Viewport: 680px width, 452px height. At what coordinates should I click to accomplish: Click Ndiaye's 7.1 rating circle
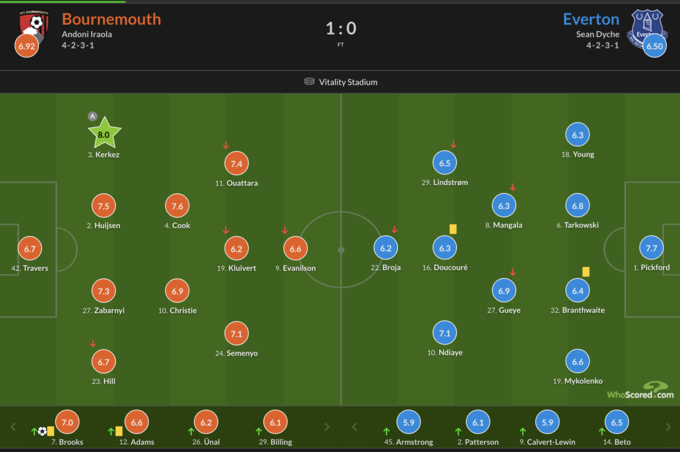click(x=446, y=333)
